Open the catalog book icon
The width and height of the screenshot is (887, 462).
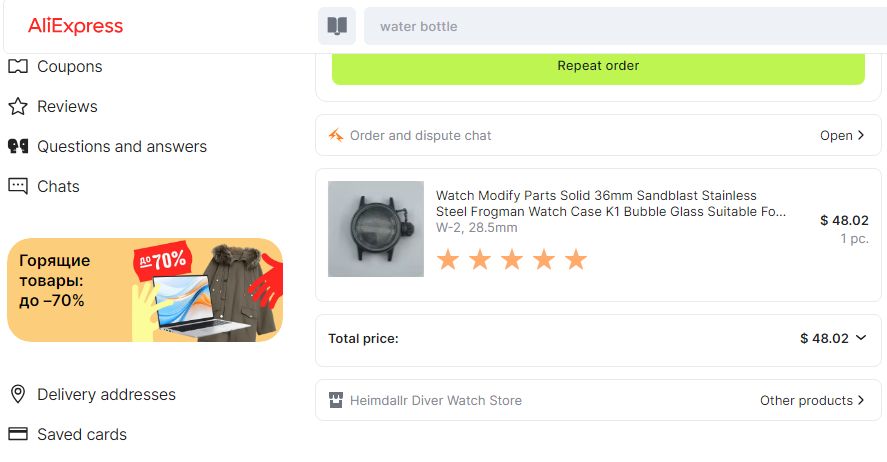point(337,26)
